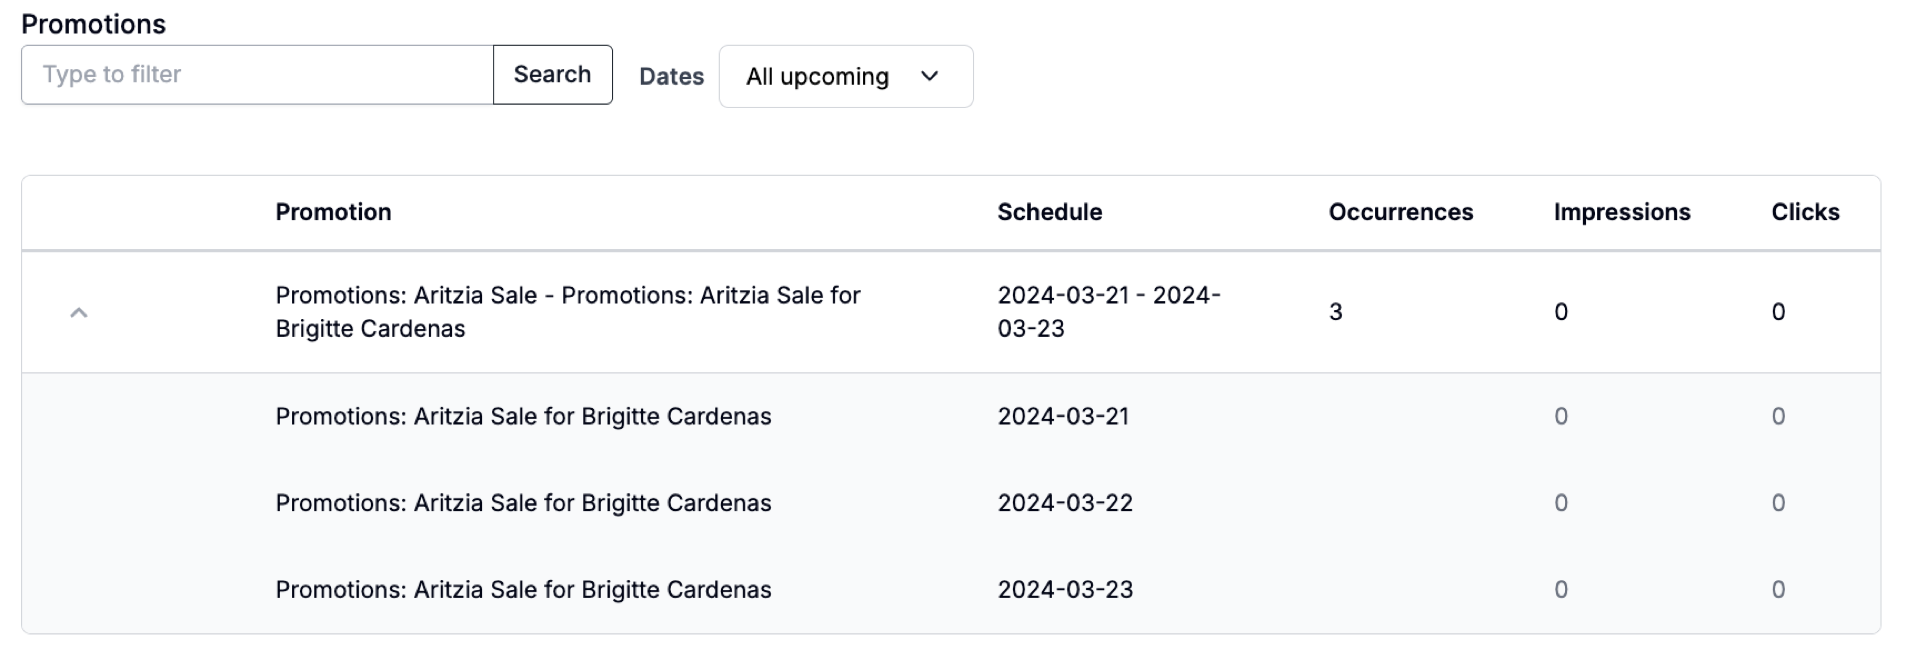Open the All upcoming dates dropdown

[x=846, y=76]
